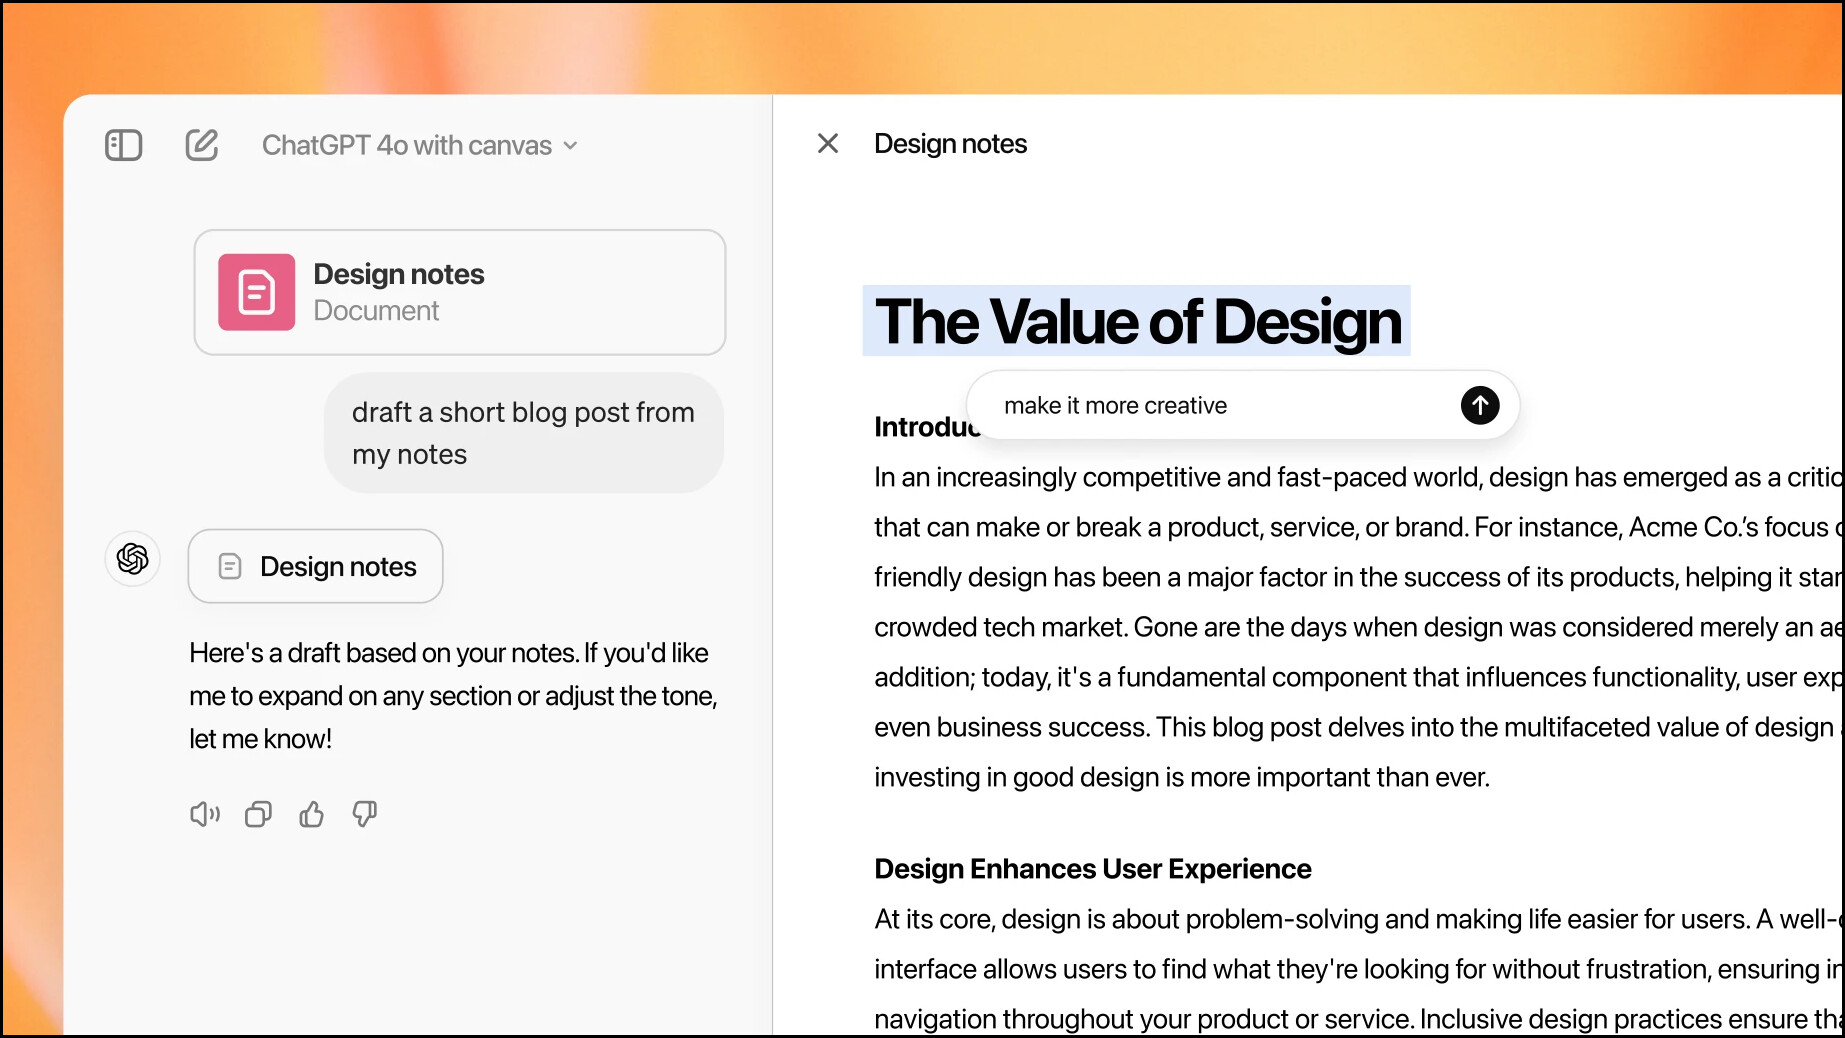
Task: Start a new chat with compose icon
Action: (201, 145)
